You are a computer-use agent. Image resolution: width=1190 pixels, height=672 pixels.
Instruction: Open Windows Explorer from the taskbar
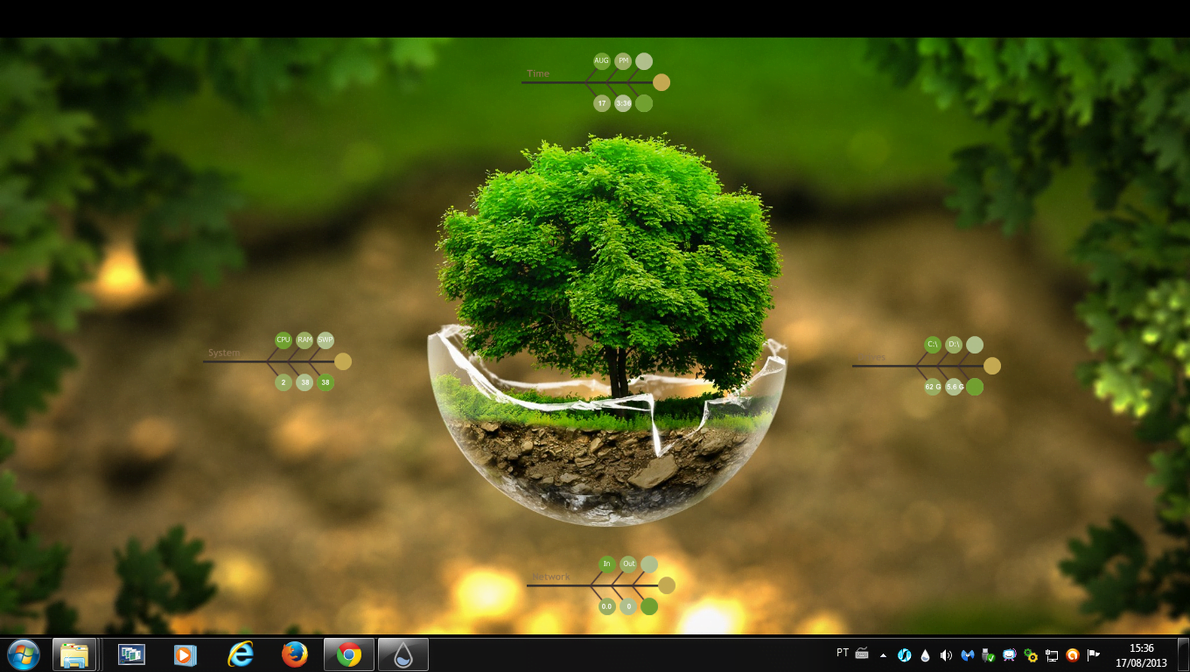(x=75, y=655)
